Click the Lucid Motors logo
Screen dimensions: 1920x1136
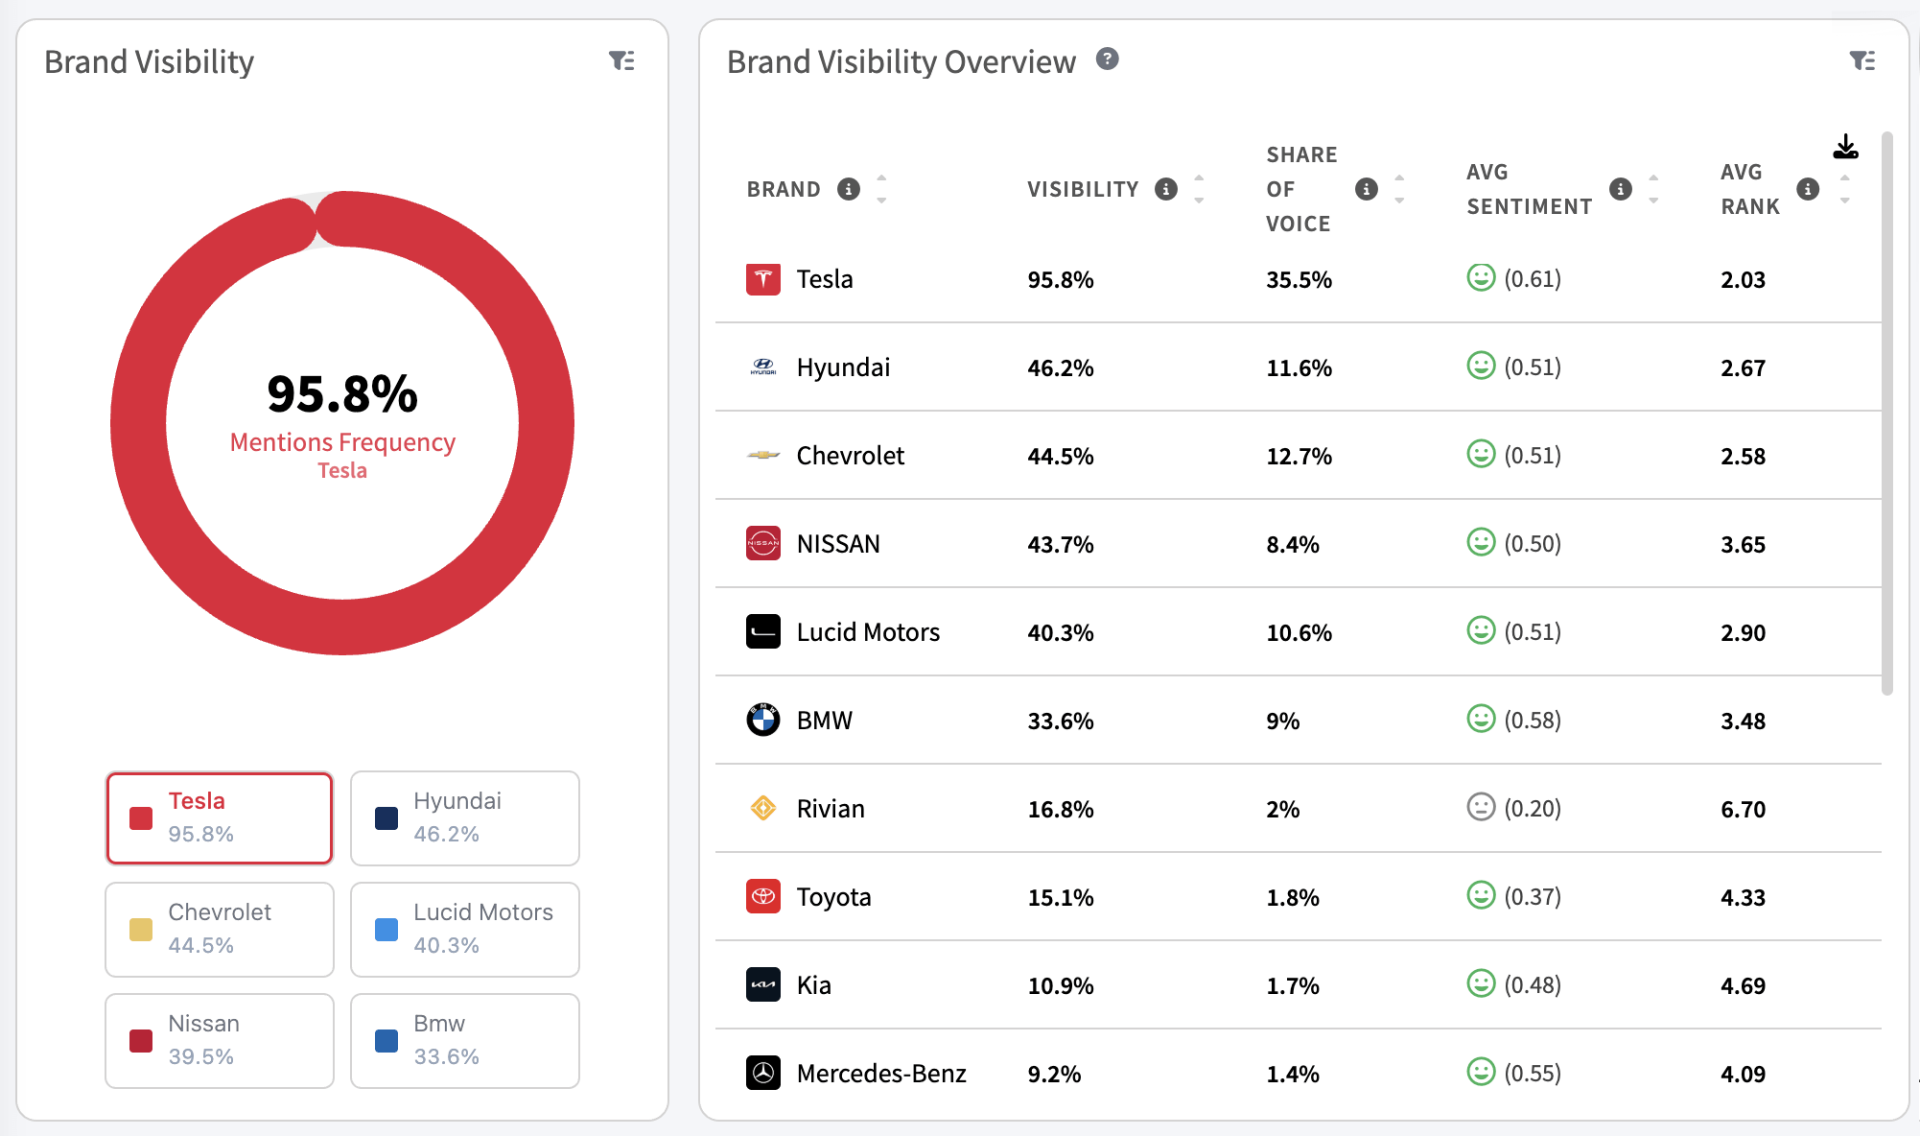tap(763, 632)
